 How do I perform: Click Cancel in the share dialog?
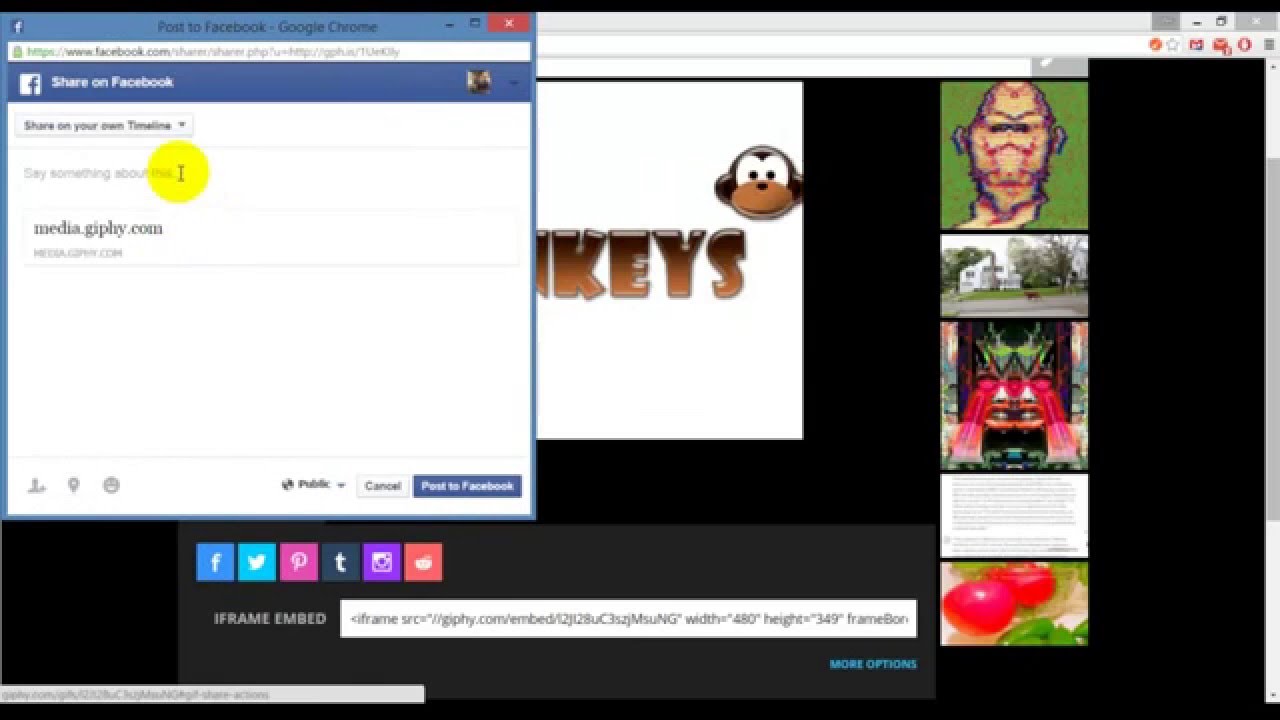coord(382,485)
